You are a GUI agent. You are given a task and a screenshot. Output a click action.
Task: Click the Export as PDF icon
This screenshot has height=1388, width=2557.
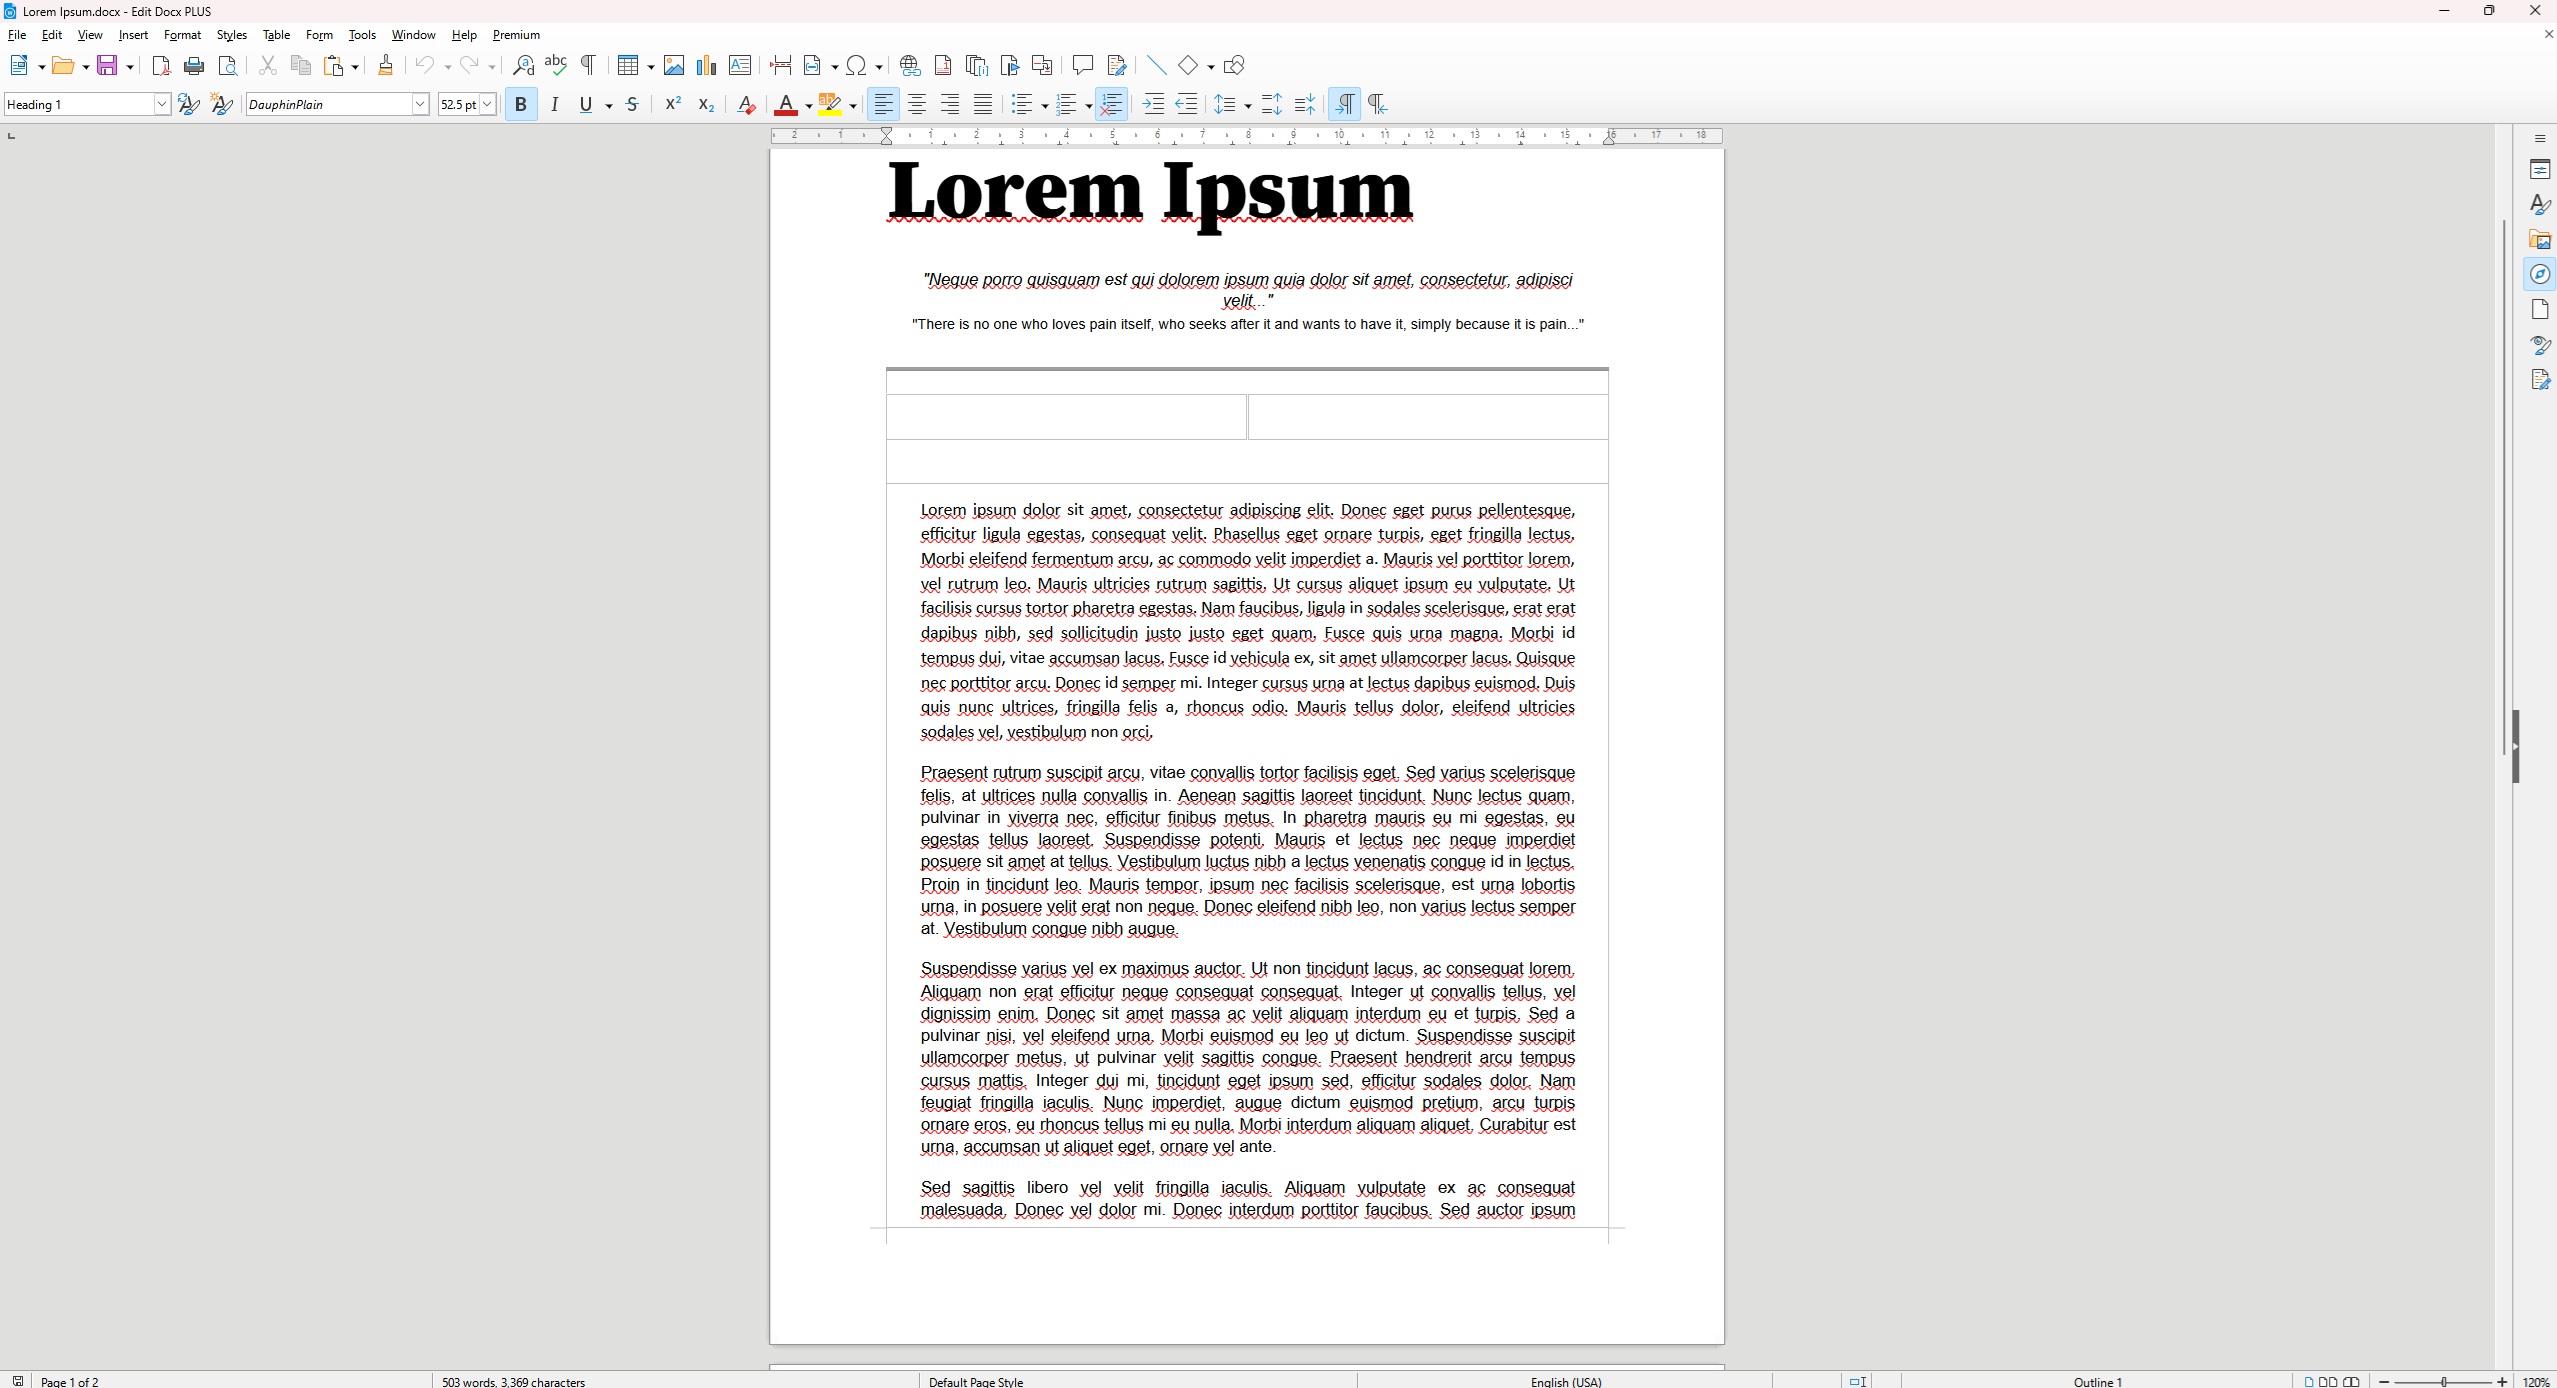coord(161,66)
